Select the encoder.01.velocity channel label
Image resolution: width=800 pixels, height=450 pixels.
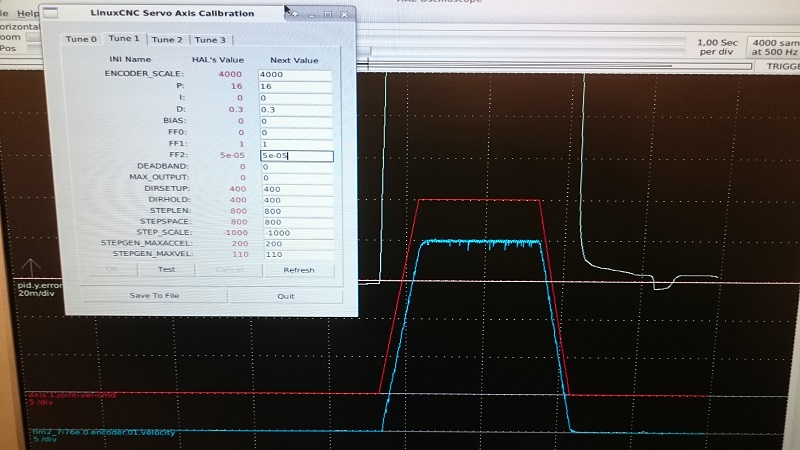point(103,435)
